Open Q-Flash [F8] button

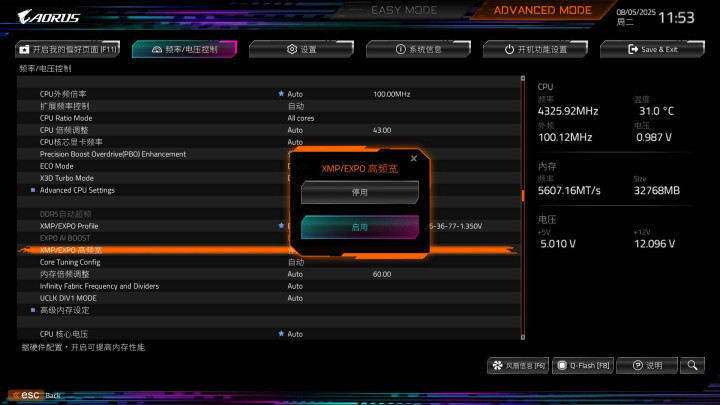(x=583, y=366)
